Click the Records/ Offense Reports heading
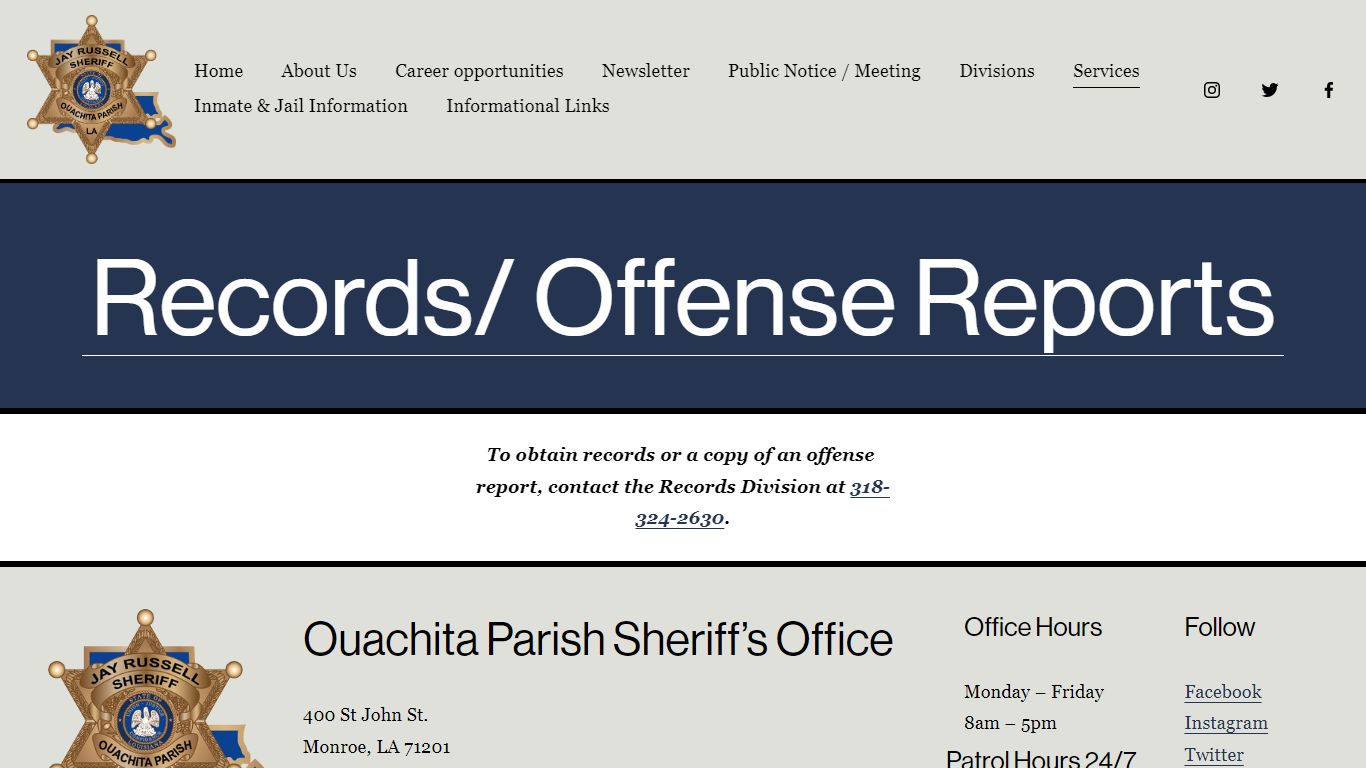 click(x=683, y=298)
